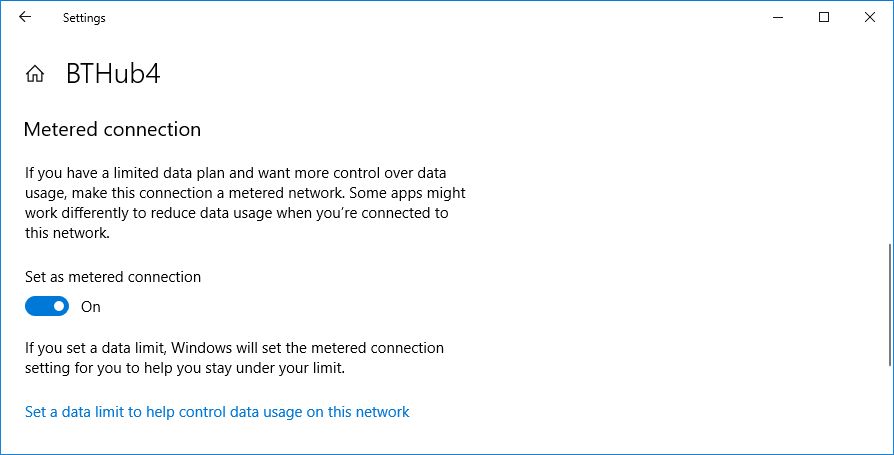Image resolution: width=894 pixels, height=455 pixels.
Task: Close the Settings window
Action: (x=869, y=17)
